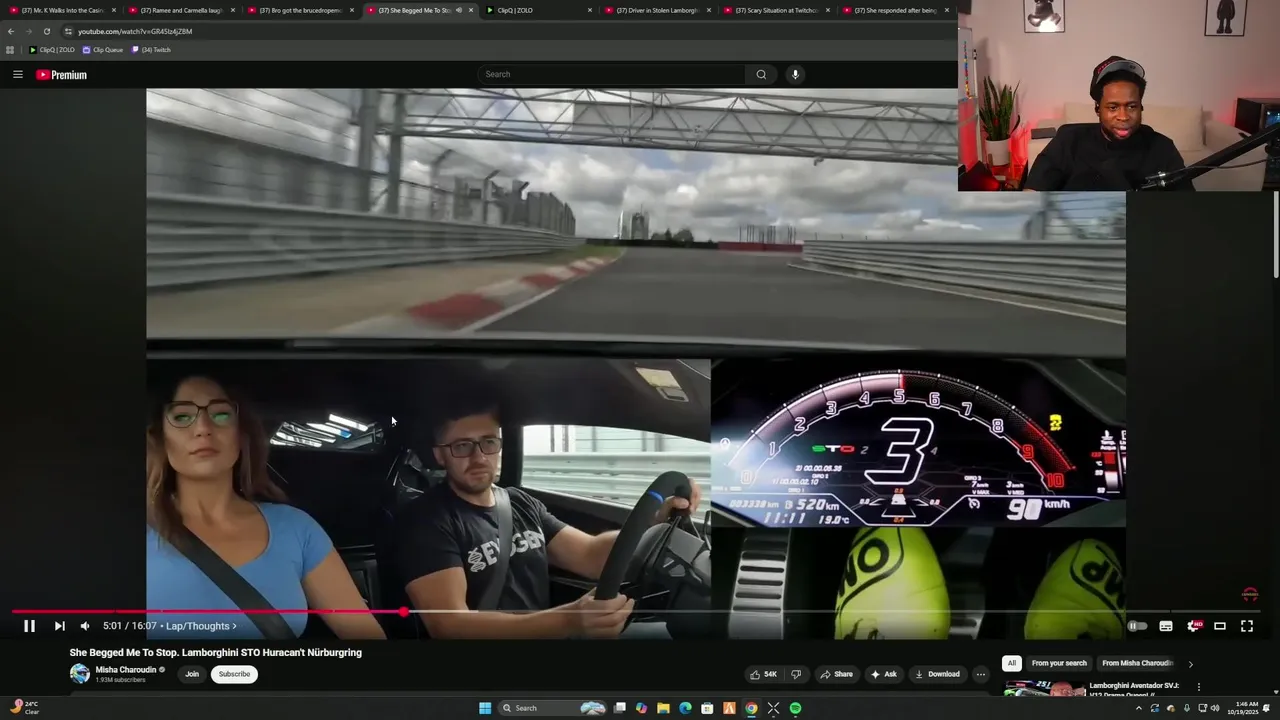
Task: Switch to Driver in Stolen Lamborghini tab
Action: [x=658, y=10]
